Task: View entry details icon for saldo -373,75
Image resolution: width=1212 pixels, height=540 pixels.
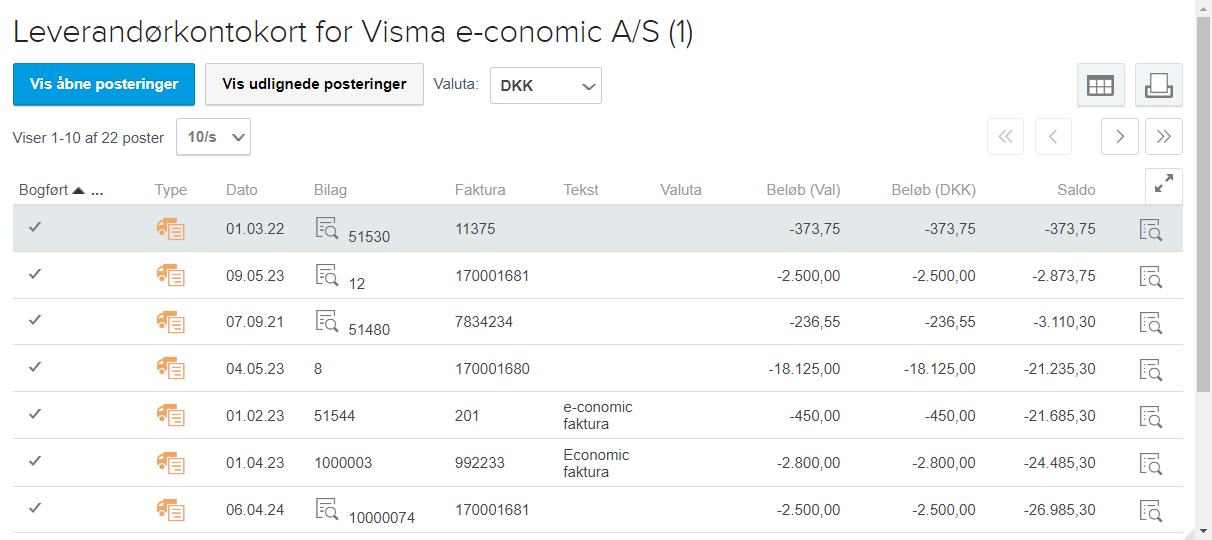Action: (x=1151, y=229)
